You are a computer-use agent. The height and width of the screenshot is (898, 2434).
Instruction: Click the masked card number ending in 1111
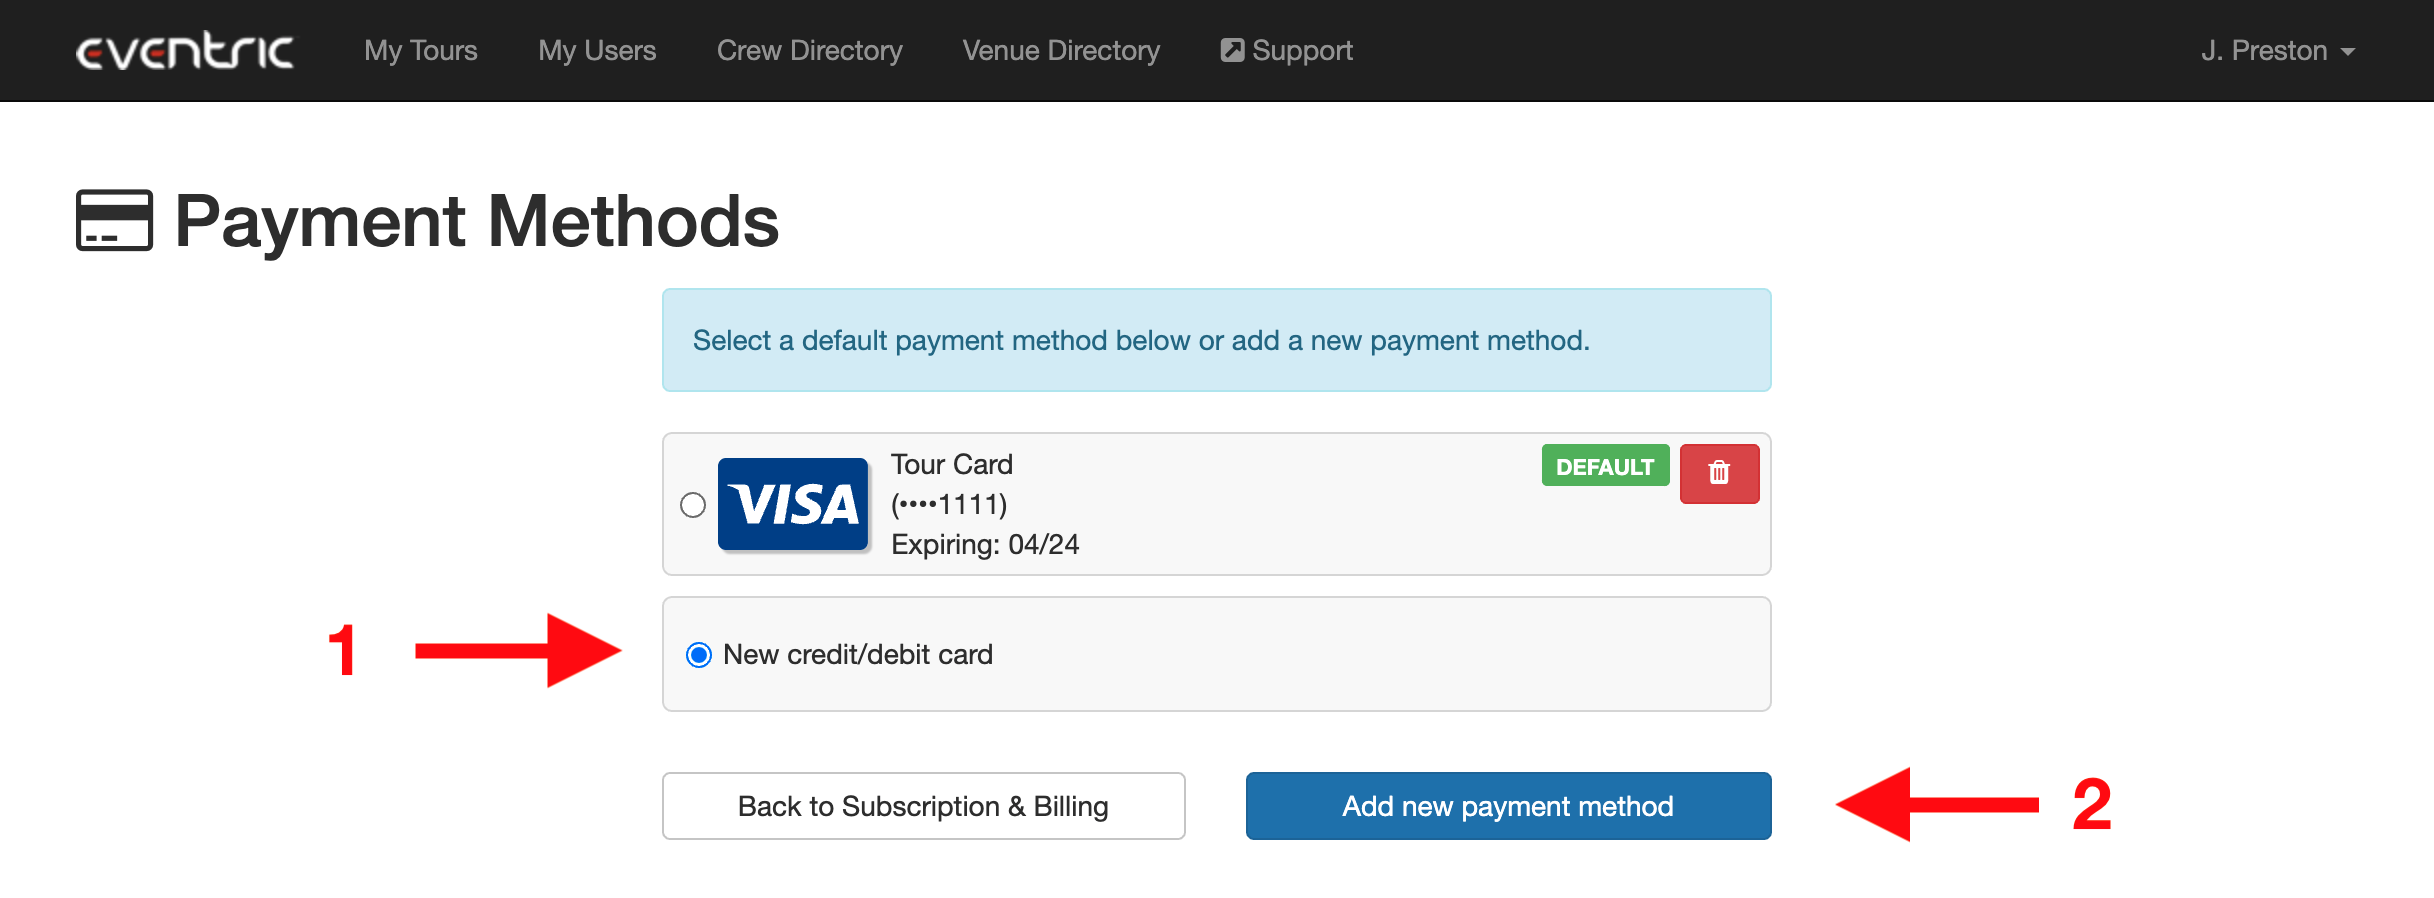(x=949, y=504)
